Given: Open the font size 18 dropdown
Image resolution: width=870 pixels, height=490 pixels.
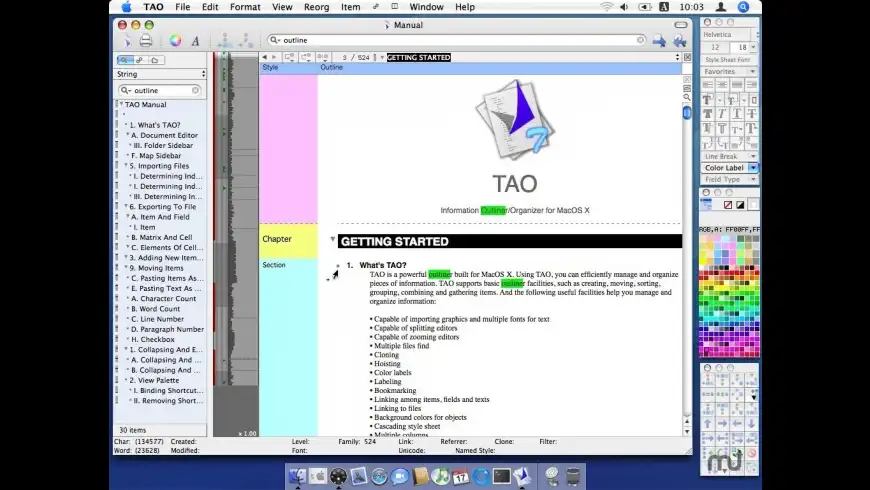Looking at the screenshot, I should [x=753, y=47].
